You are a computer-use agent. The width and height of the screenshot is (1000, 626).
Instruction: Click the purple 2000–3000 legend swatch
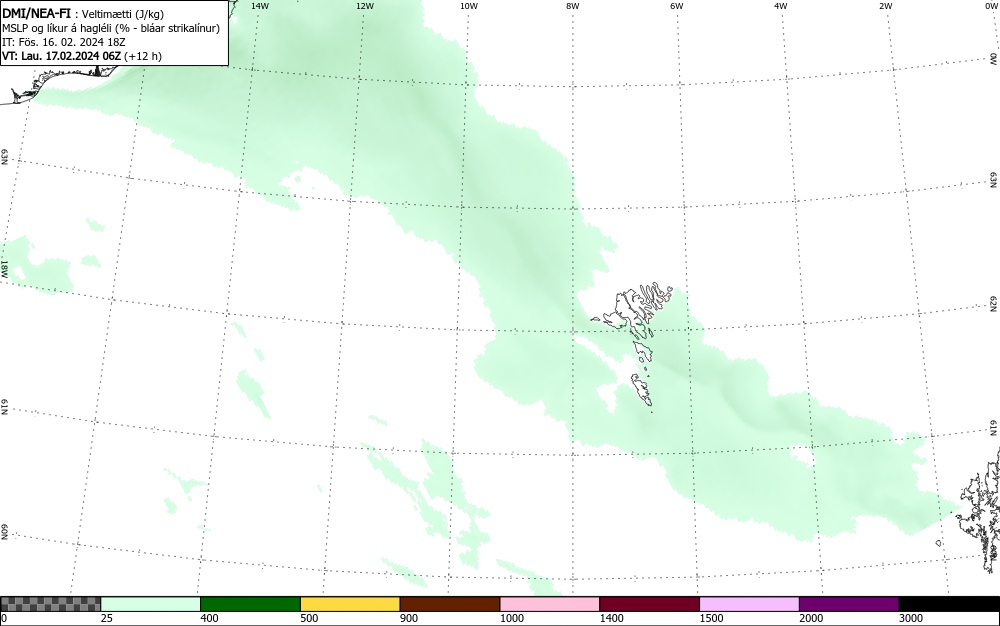point(849,604)
